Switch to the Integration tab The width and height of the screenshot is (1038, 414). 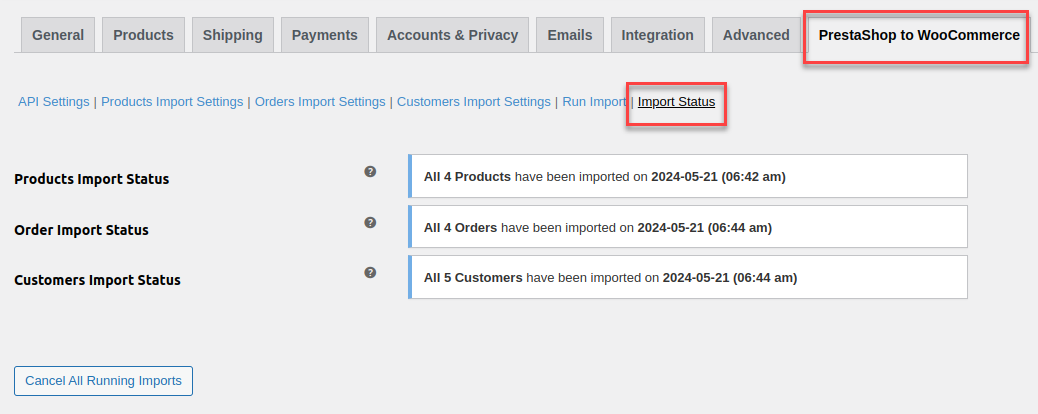pos(657,35)
